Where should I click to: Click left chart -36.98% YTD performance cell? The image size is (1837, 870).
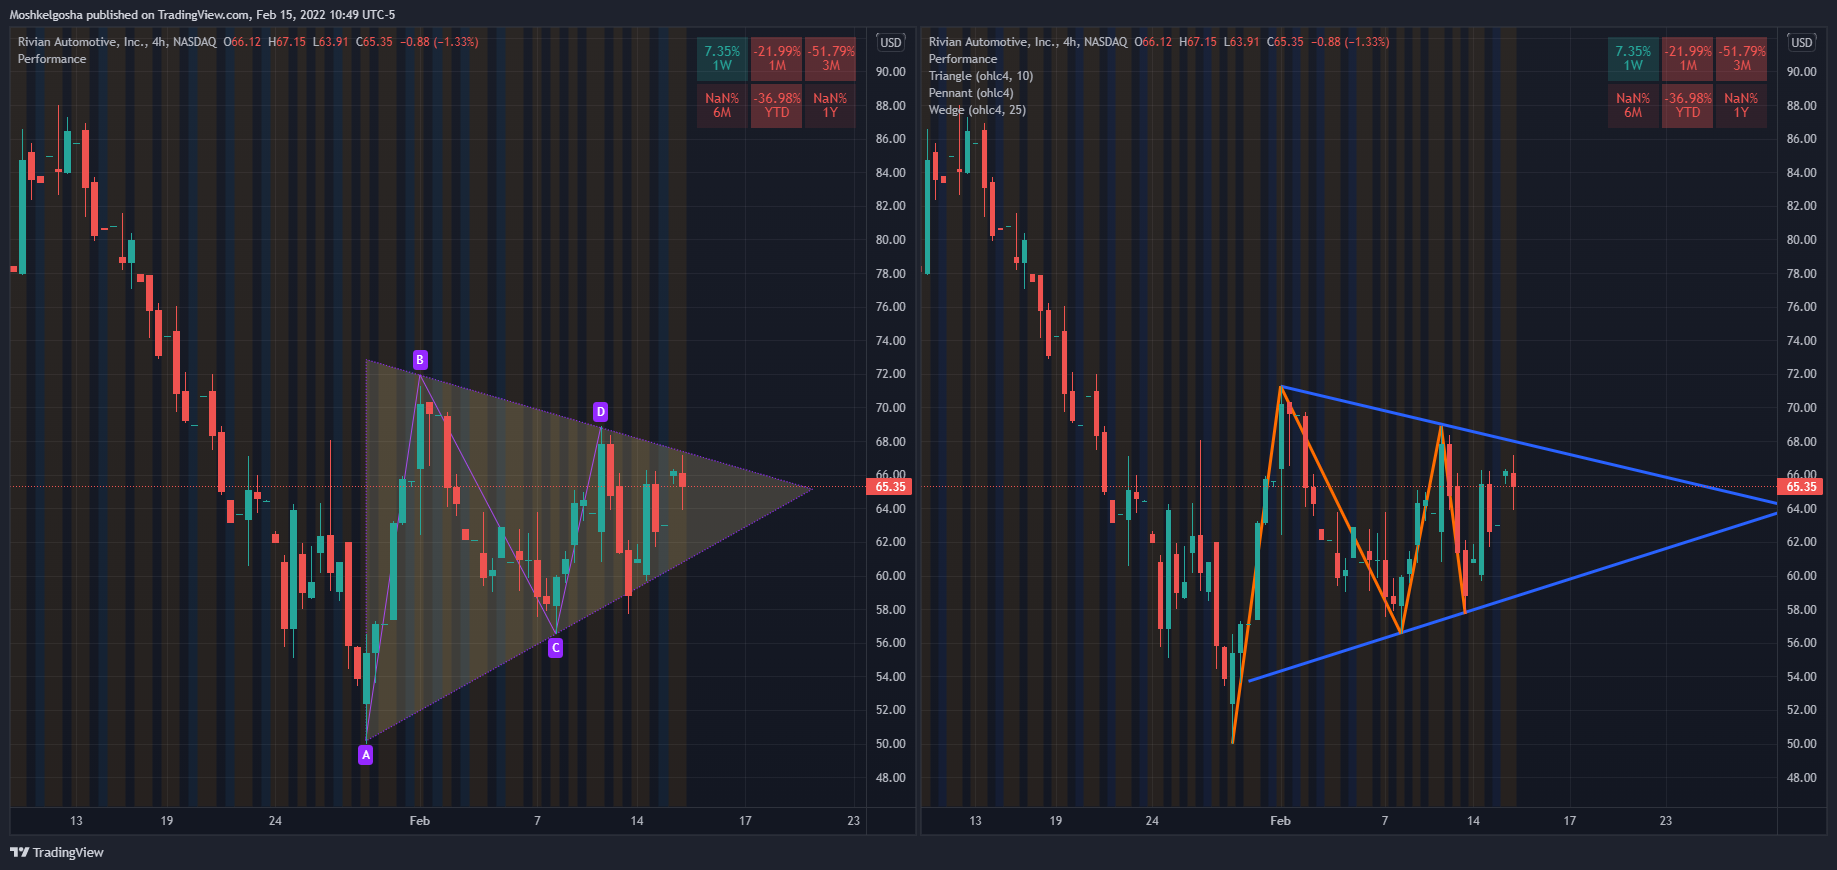[x=777, y=106]
